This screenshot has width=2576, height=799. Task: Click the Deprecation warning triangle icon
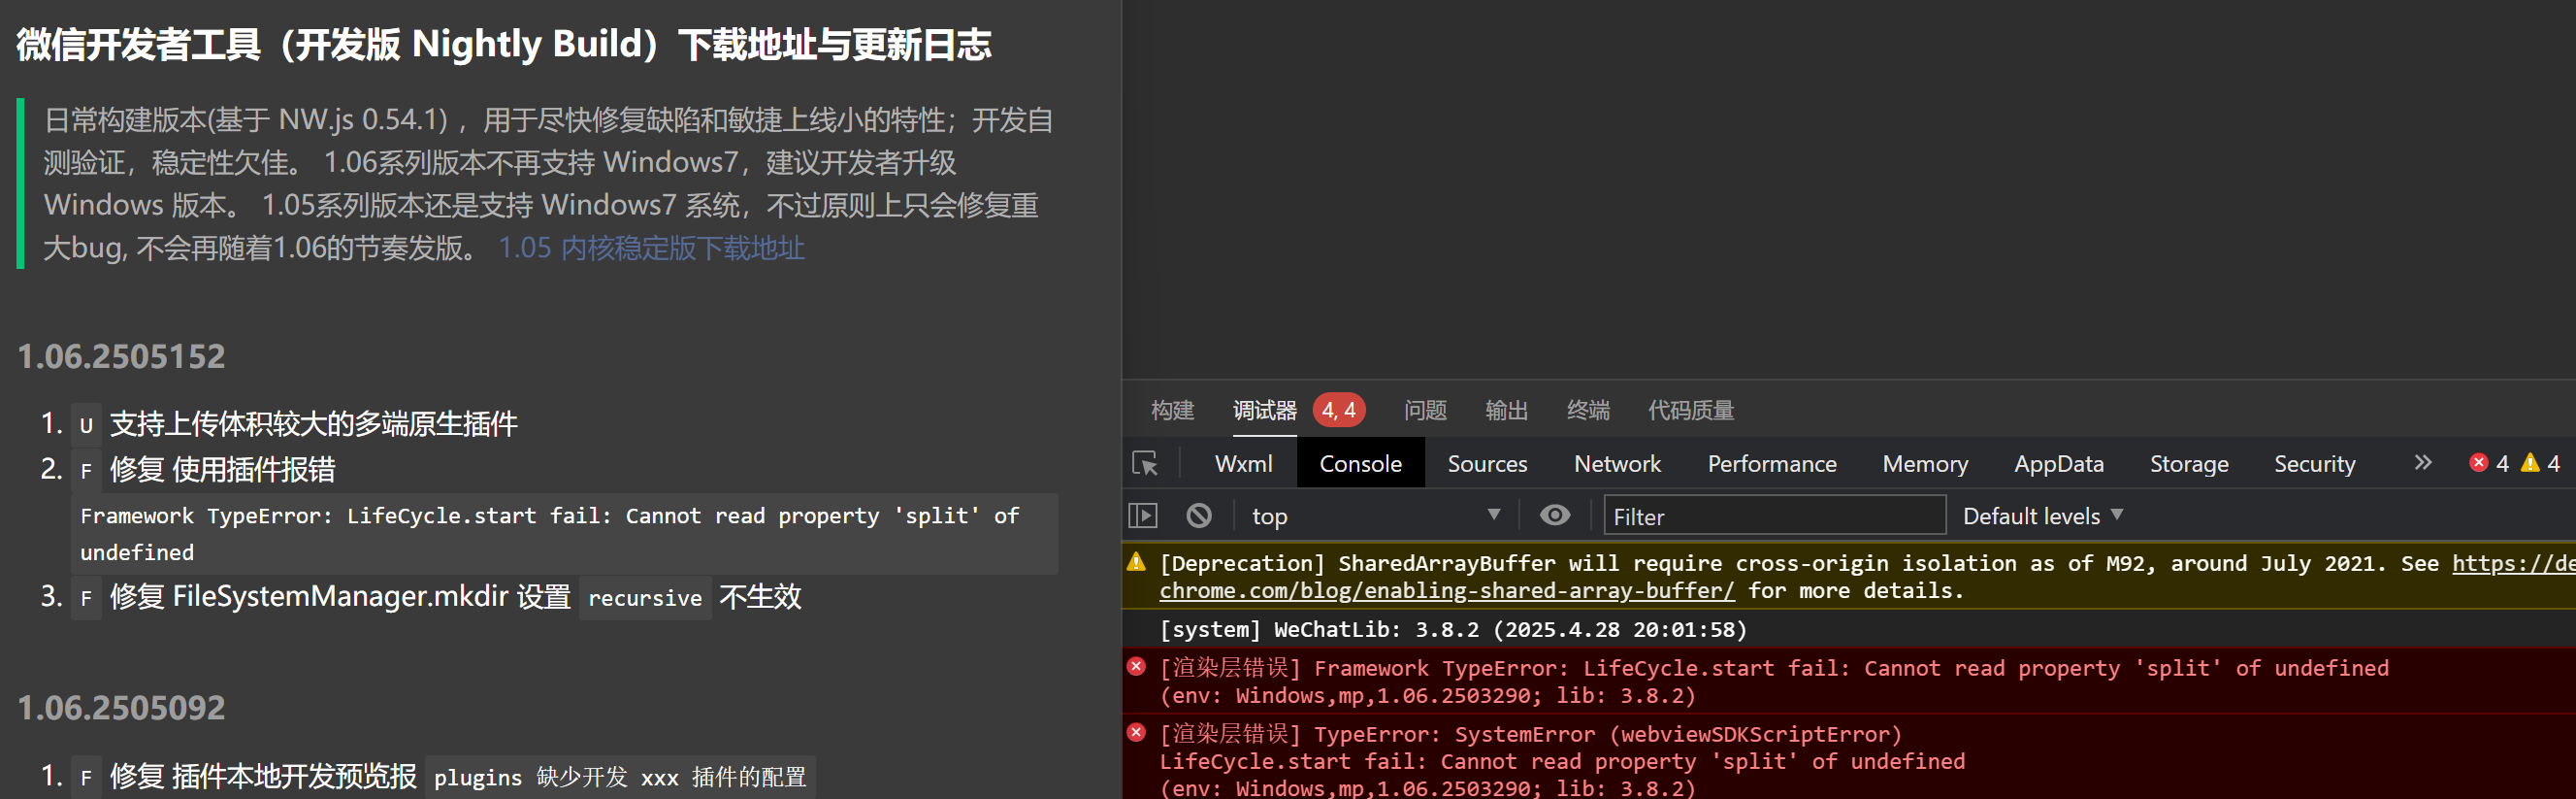(x=1136, y=562)
